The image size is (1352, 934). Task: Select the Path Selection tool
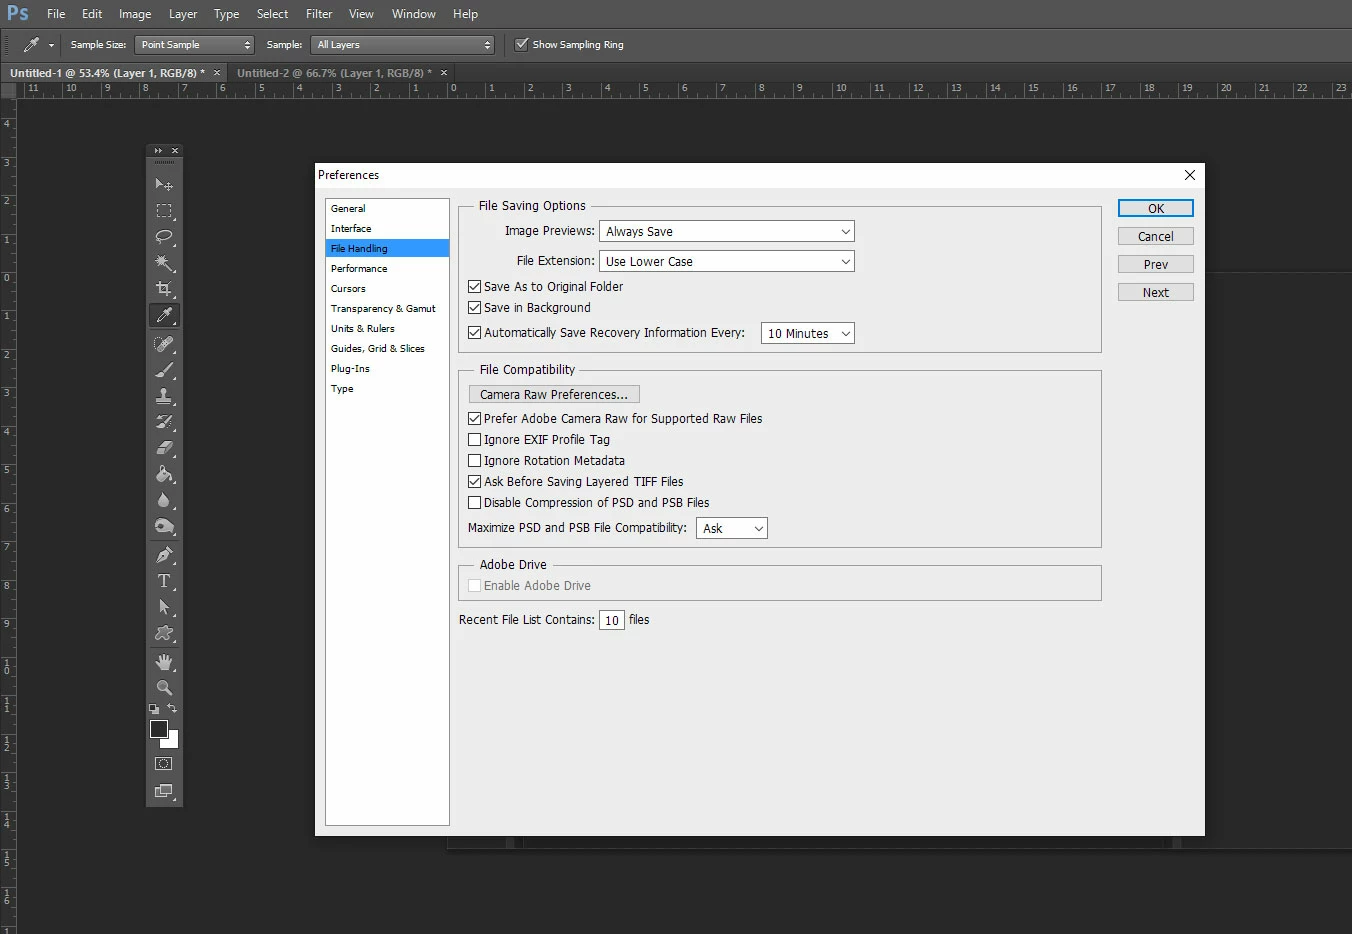(x=164, y=607)
